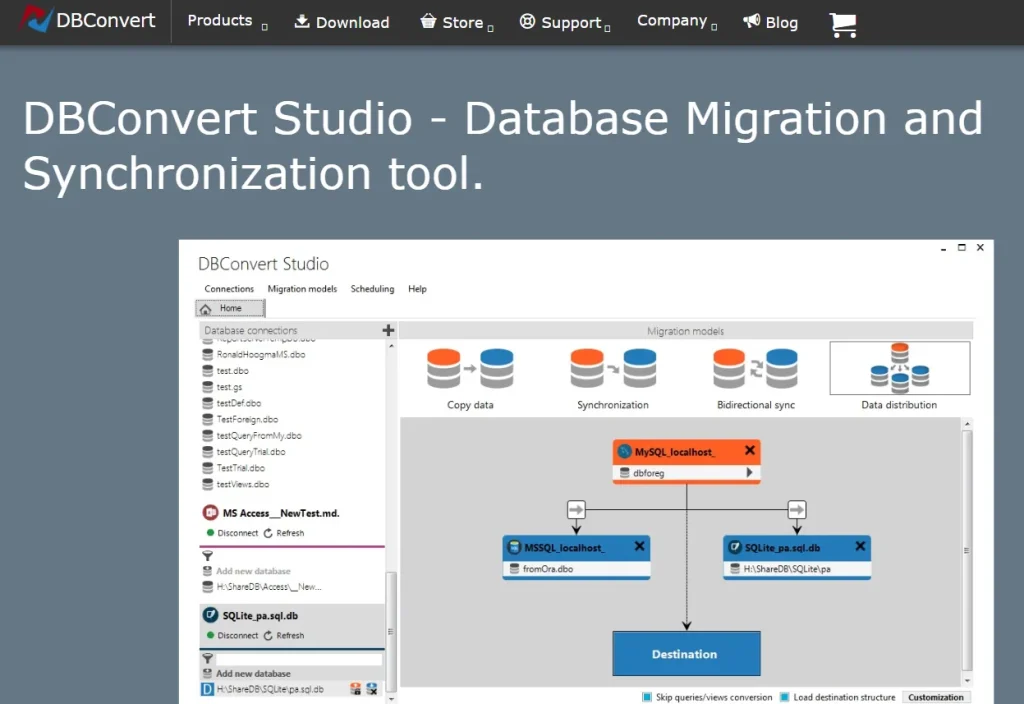This screenshot has height=704, width=1024.
Task: Go to the Download page
Action: [x=342, y=22]
